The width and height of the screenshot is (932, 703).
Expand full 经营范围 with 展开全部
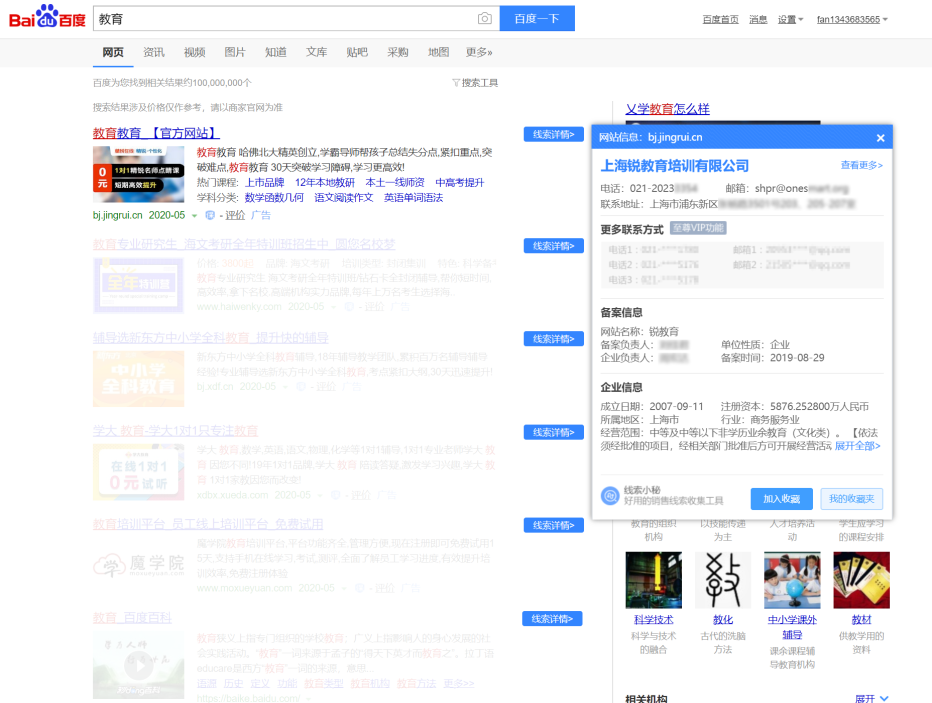pos(857,446)
